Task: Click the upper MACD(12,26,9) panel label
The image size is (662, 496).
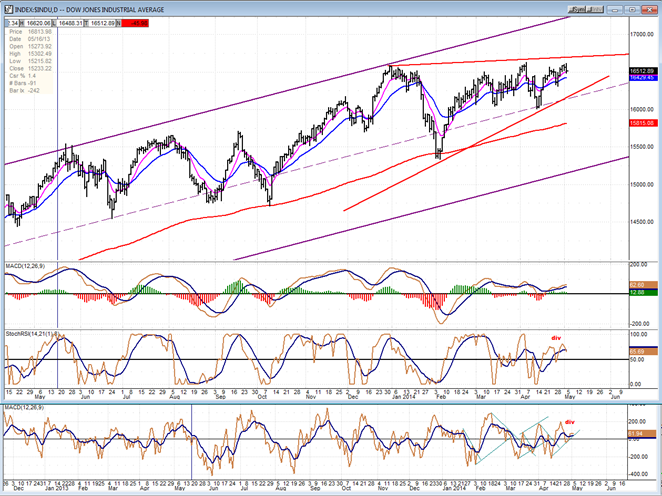Action: tap(27, 262)
